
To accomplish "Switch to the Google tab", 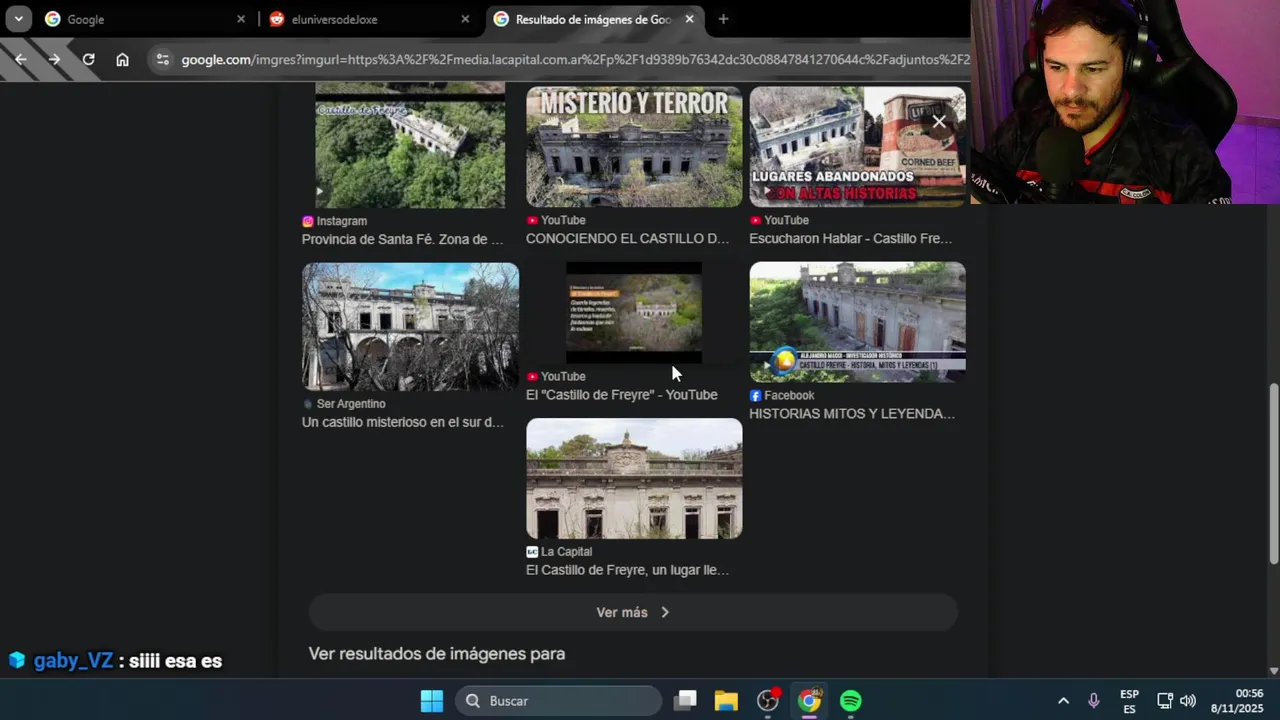I will pyautogui.click(x=143, y=19).
